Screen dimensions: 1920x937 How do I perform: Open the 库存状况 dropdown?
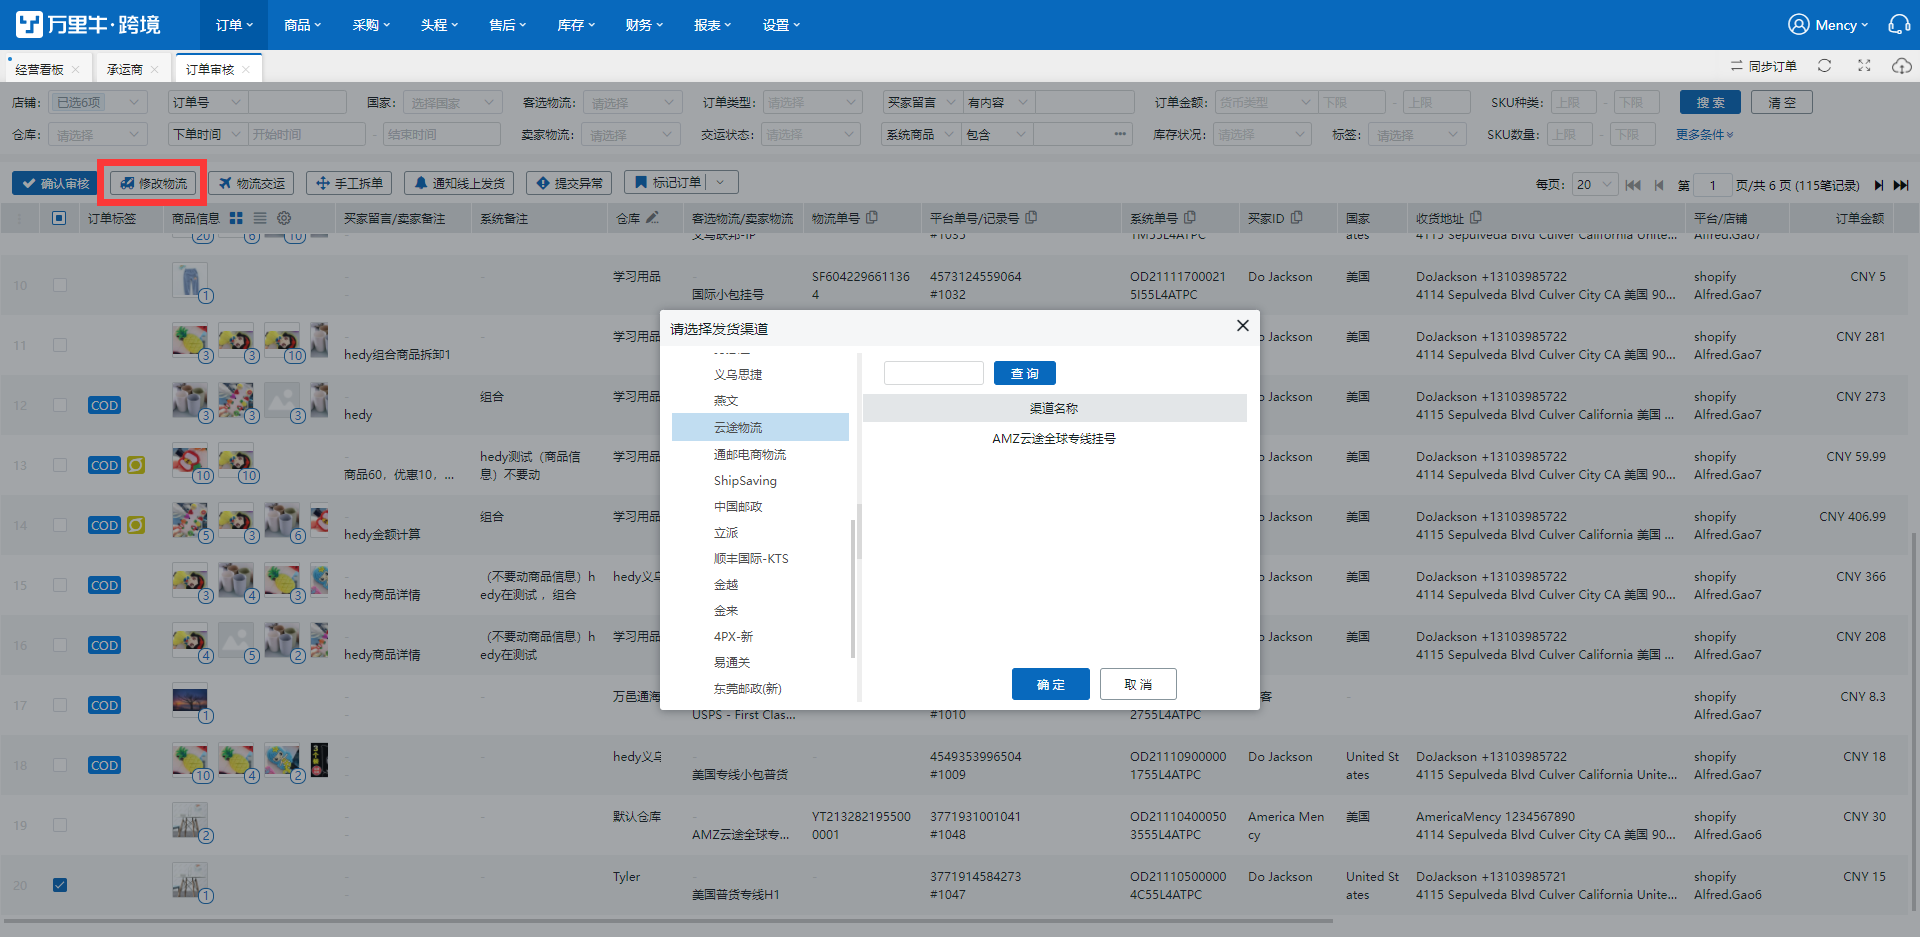pos(1262,134)
